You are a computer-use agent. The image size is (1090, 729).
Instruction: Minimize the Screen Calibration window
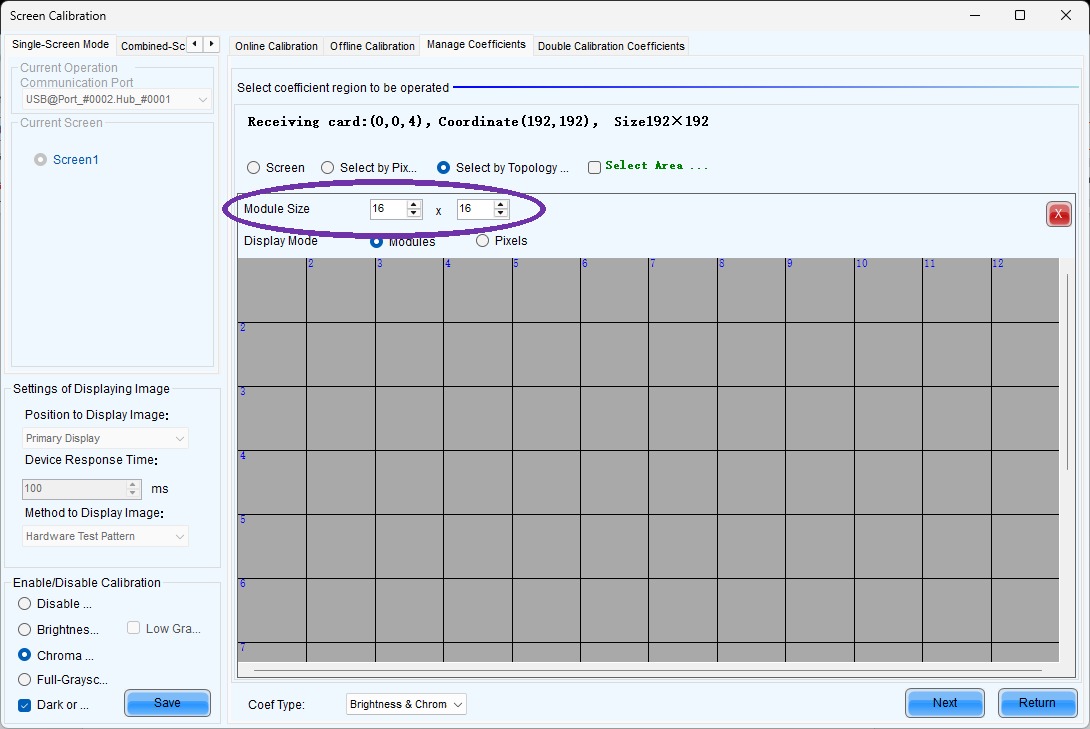(x=975, y=15)
